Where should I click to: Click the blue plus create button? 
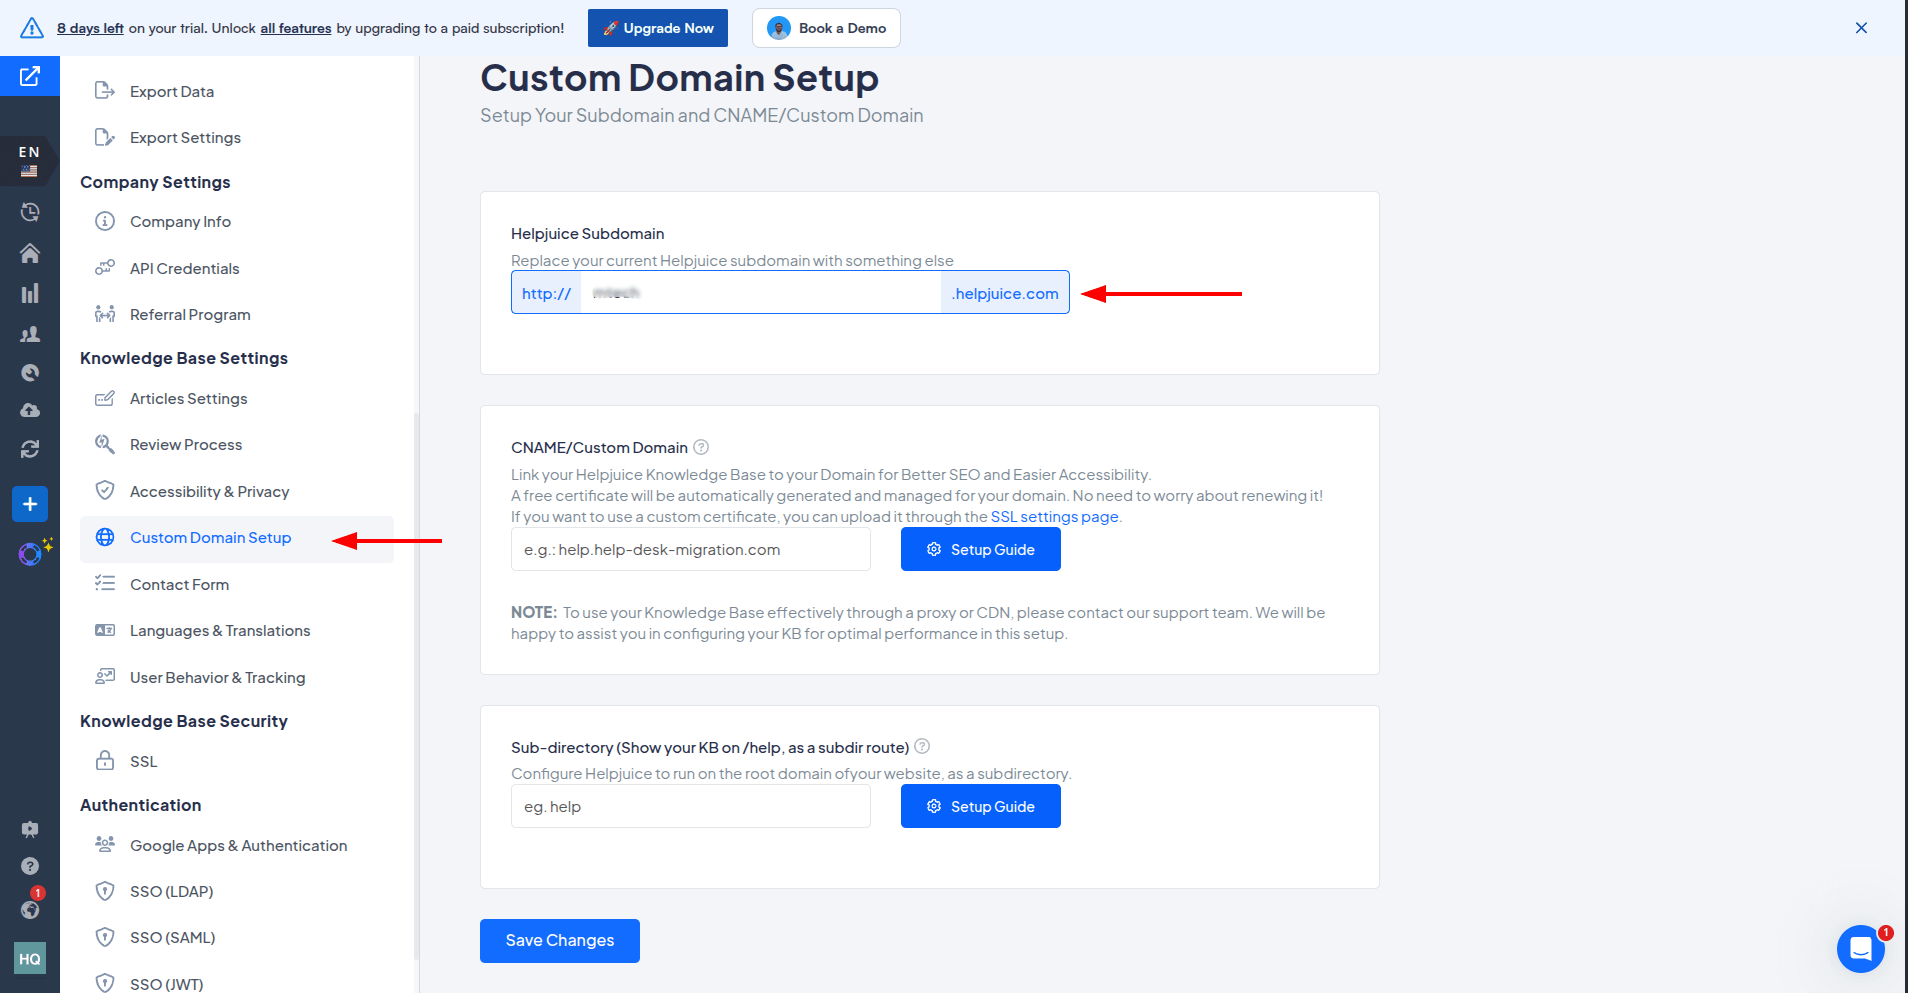coord(30,504)
